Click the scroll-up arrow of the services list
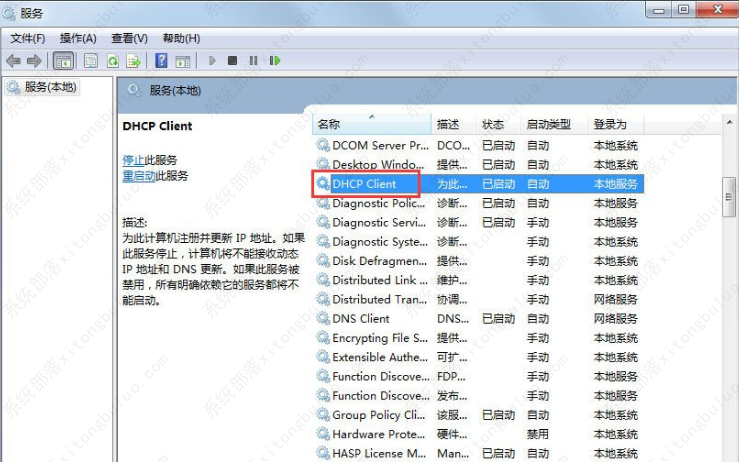The height and width of the screenshot is (462, 739). coord(730,122)
